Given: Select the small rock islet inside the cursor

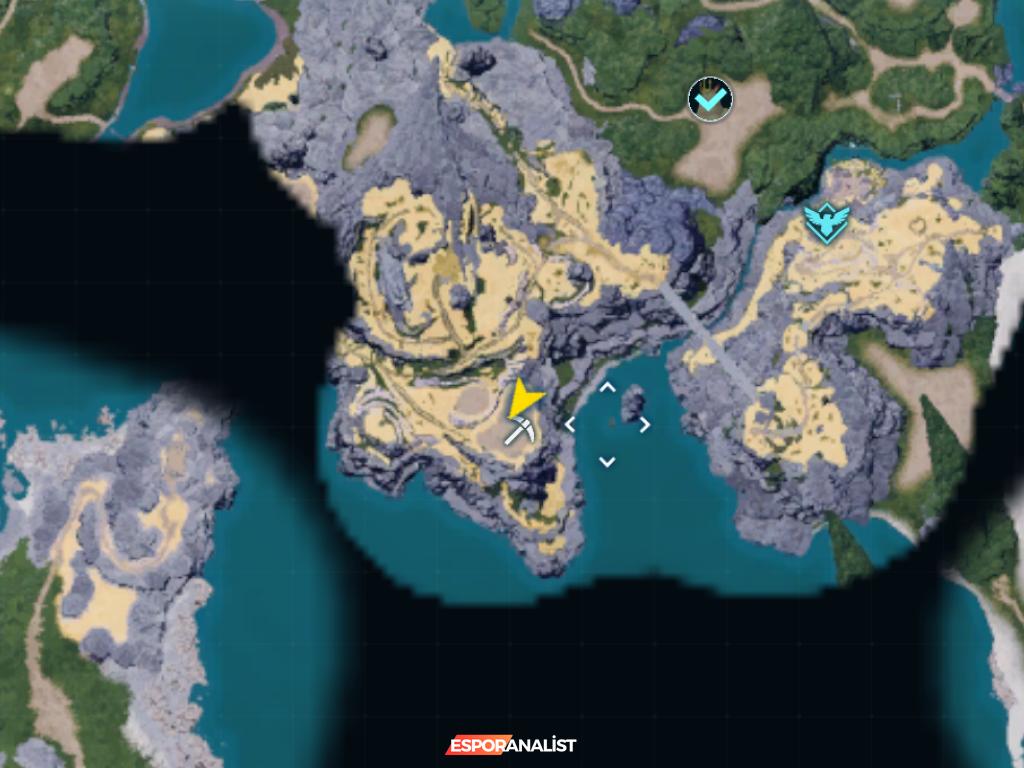Looking at the screenshot, I should click(x=632, y=405).
